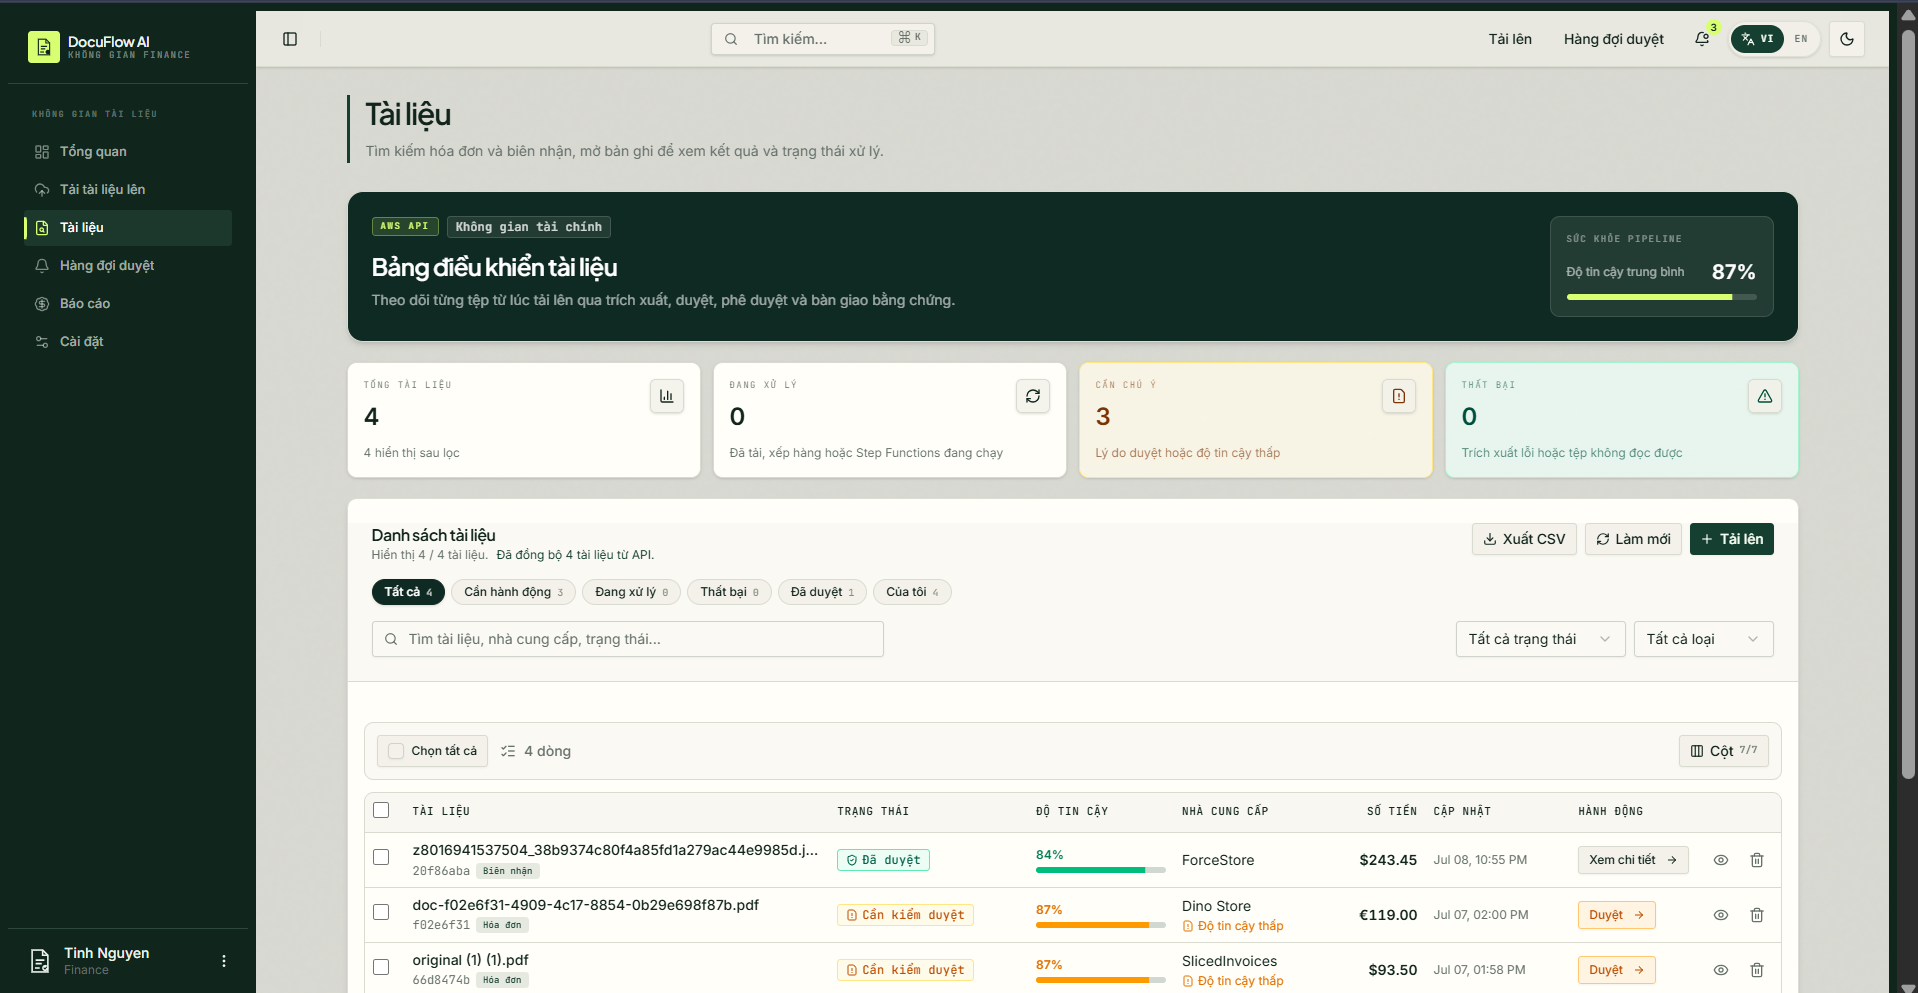Switch language to EN
Viewport: 1918px width, 993px height.
click(x=1801, y=39)
